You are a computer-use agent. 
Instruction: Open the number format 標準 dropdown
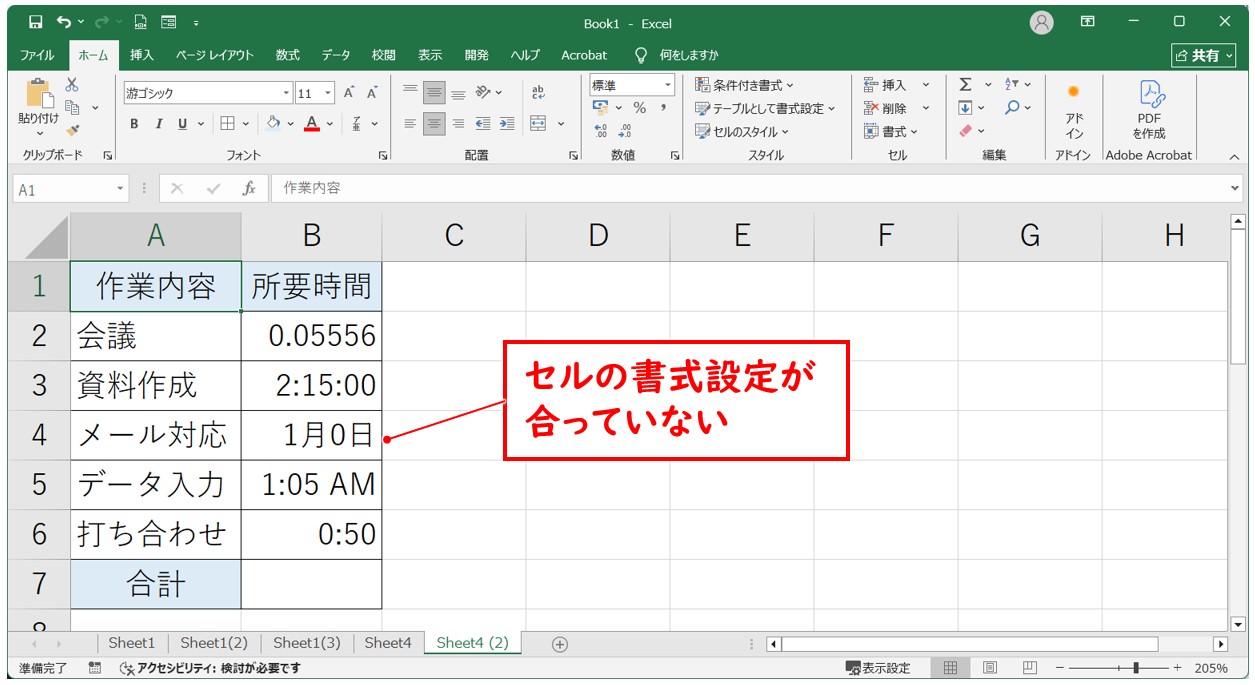[x=668, y=85]
